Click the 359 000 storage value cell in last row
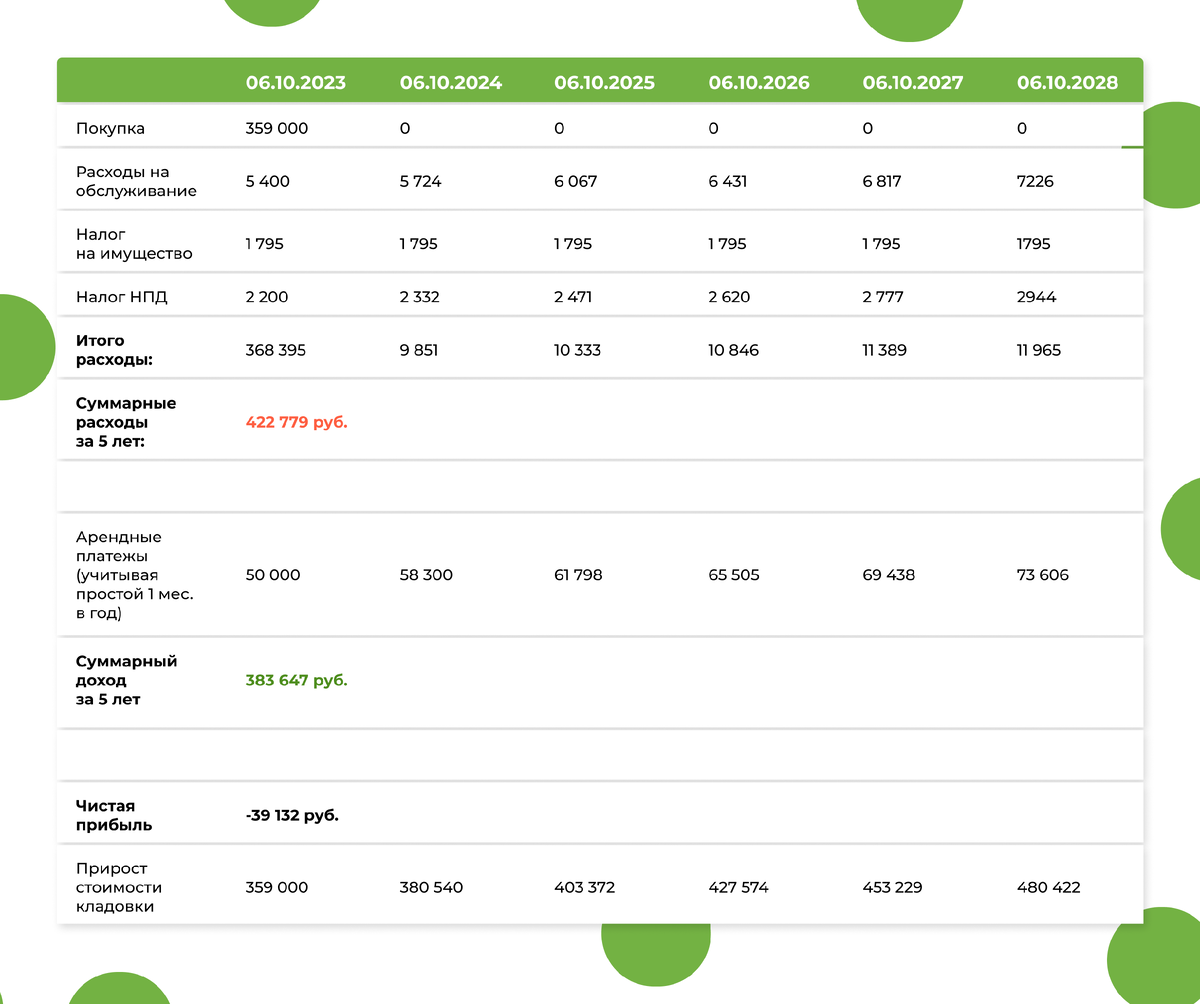 point(277,888)
